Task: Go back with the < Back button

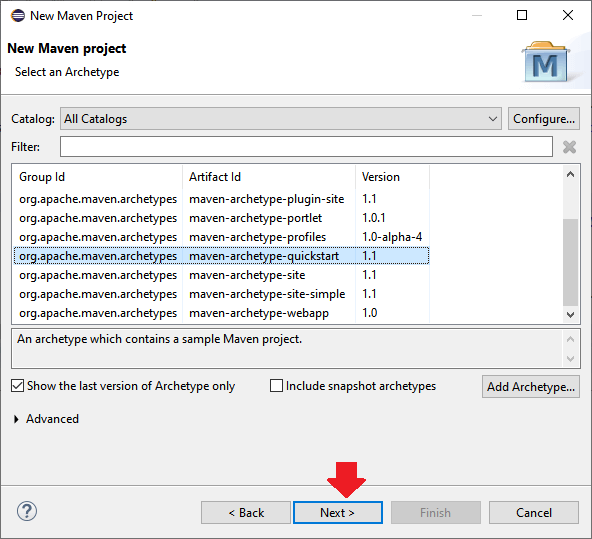Action: coord(246,513)
